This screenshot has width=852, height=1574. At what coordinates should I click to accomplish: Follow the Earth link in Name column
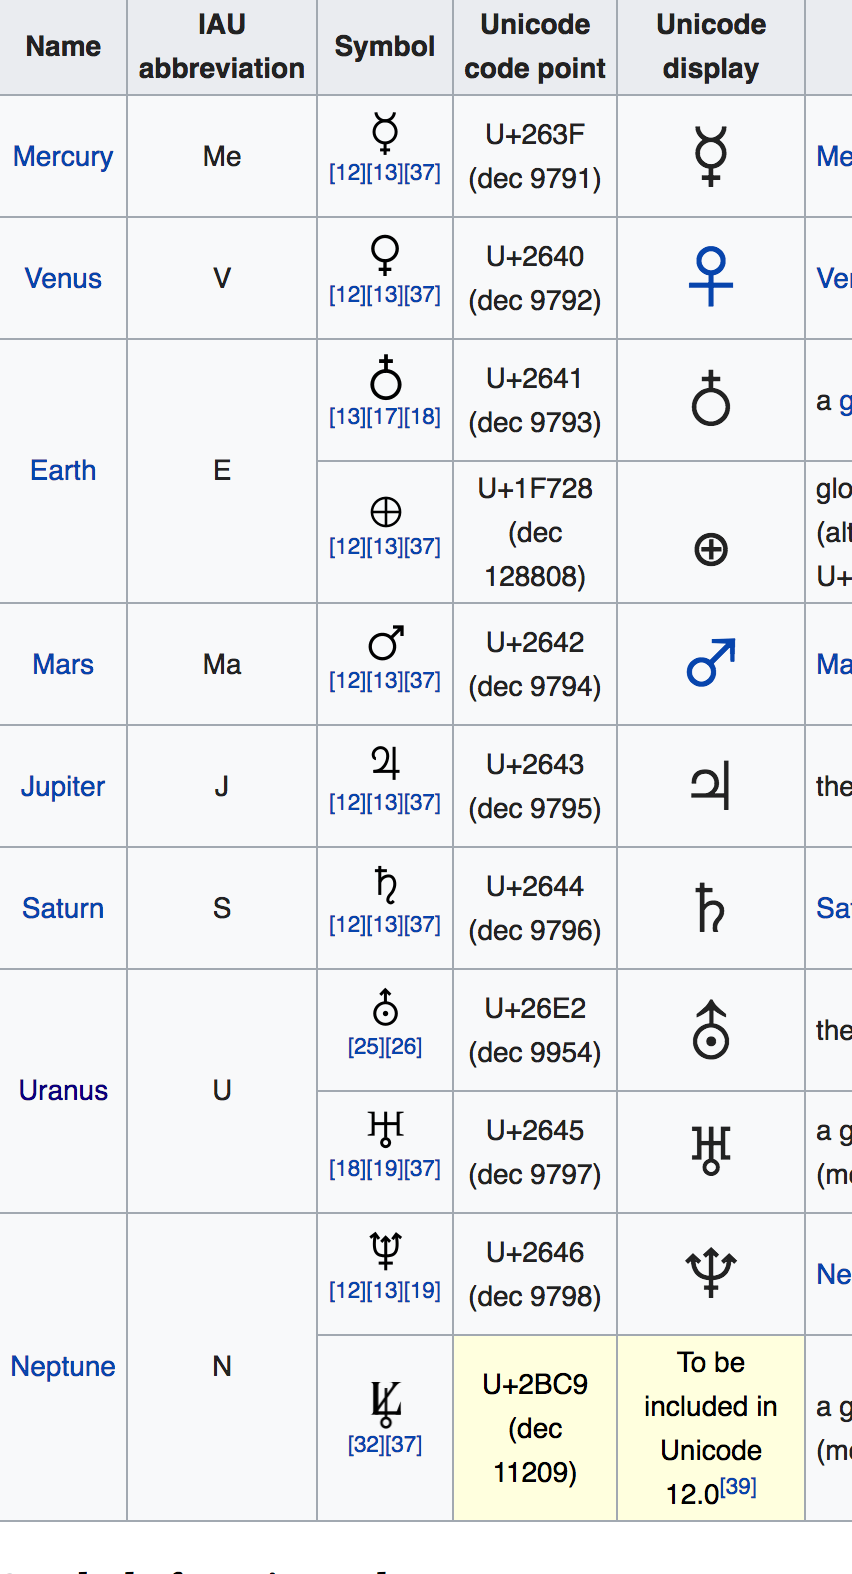click(x=63, y=470)
